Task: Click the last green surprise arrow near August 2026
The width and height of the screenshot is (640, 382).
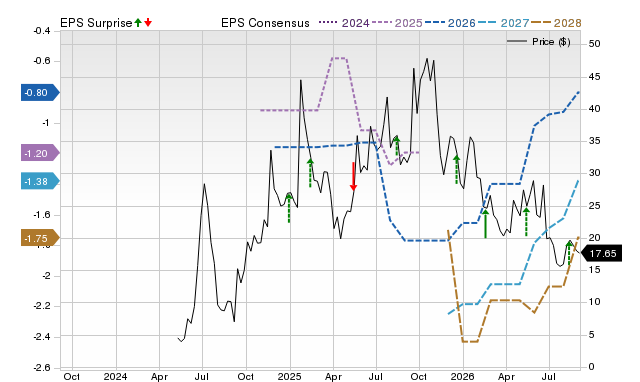Action: (569, 253)
